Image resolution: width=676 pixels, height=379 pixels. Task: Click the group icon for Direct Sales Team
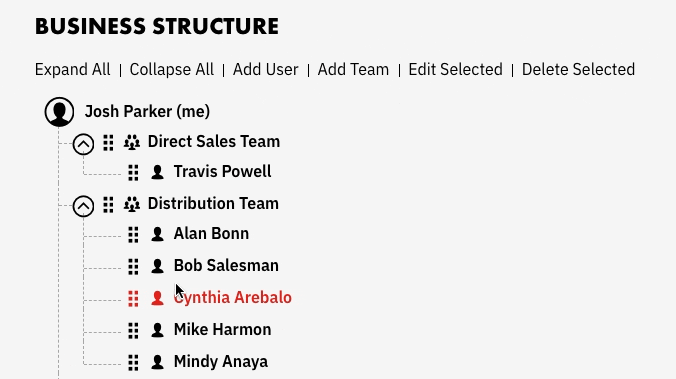[132, 142]
